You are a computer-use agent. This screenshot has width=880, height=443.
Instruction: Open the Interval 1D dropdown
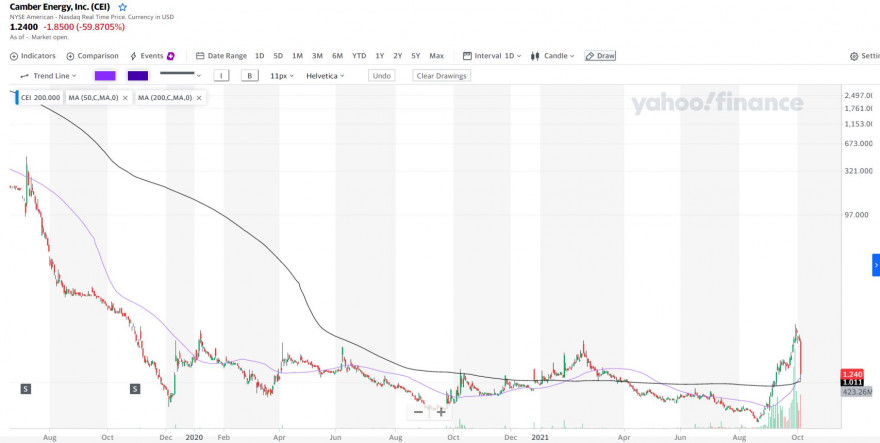pos(492,56)
